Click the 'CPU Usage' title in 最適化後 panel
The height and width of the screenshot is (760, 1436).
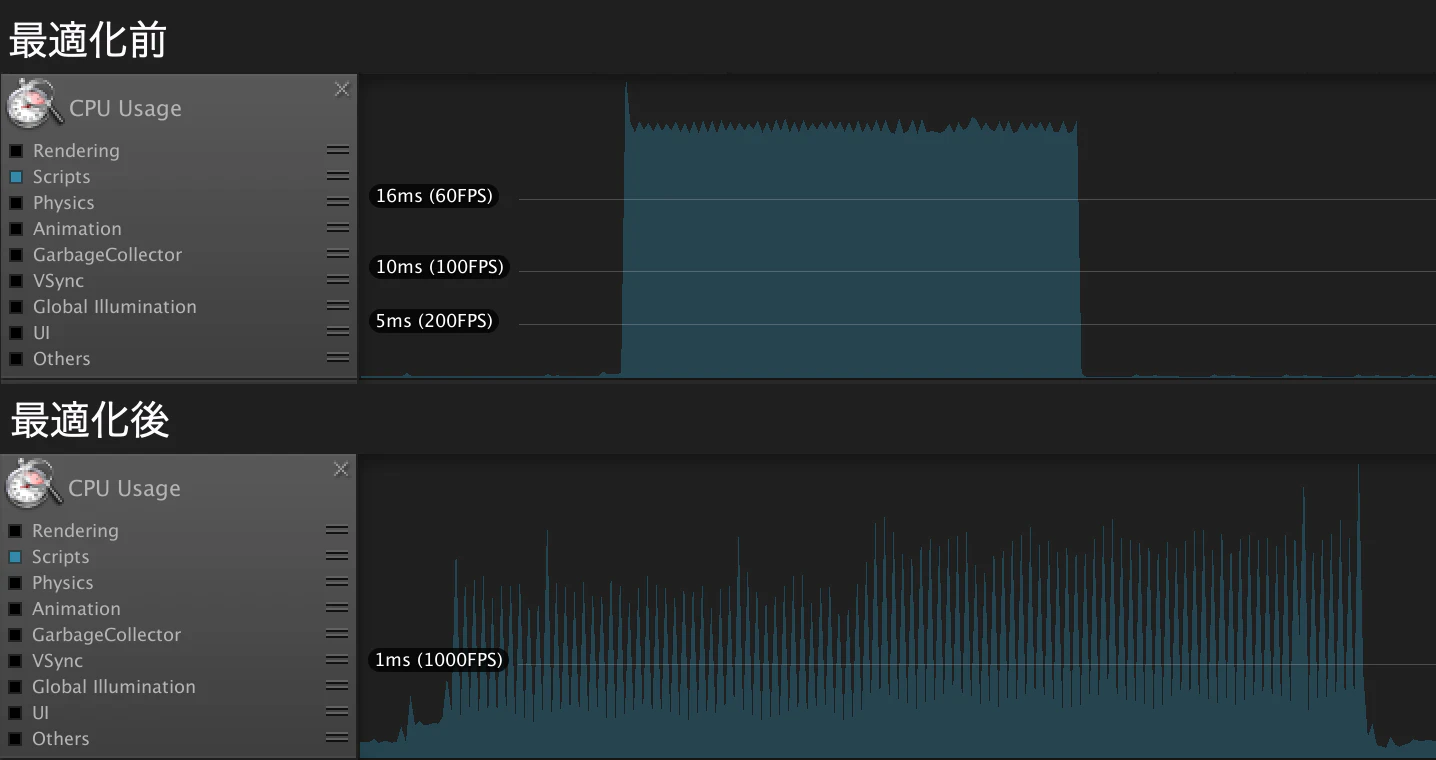pos(124,488)
